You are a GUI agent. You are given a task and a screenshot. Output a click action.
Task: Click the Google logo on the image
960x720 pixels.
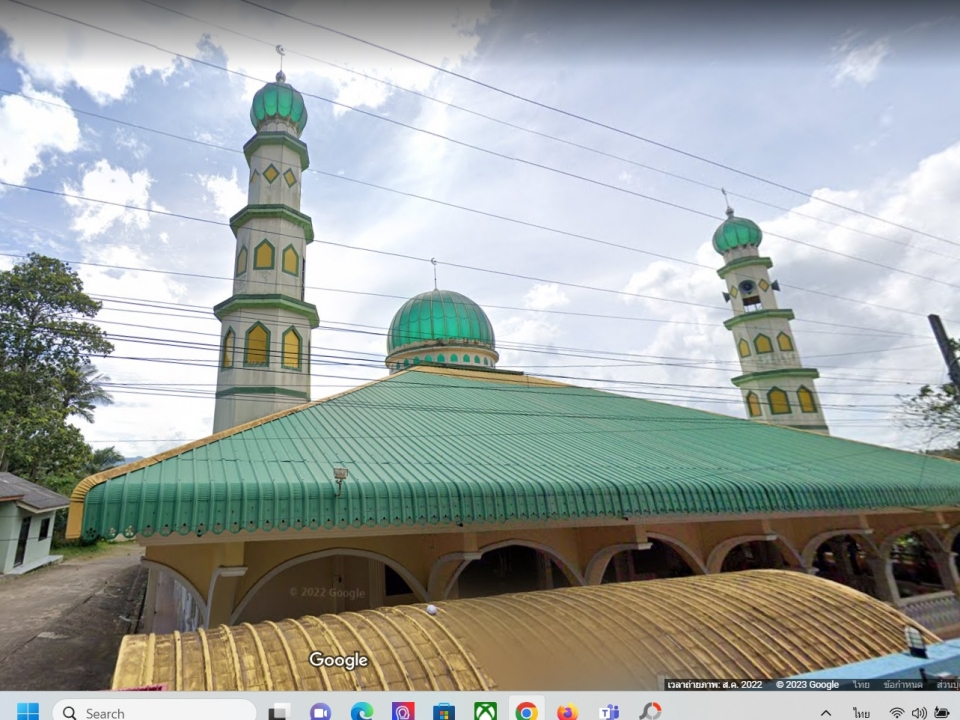338,661
